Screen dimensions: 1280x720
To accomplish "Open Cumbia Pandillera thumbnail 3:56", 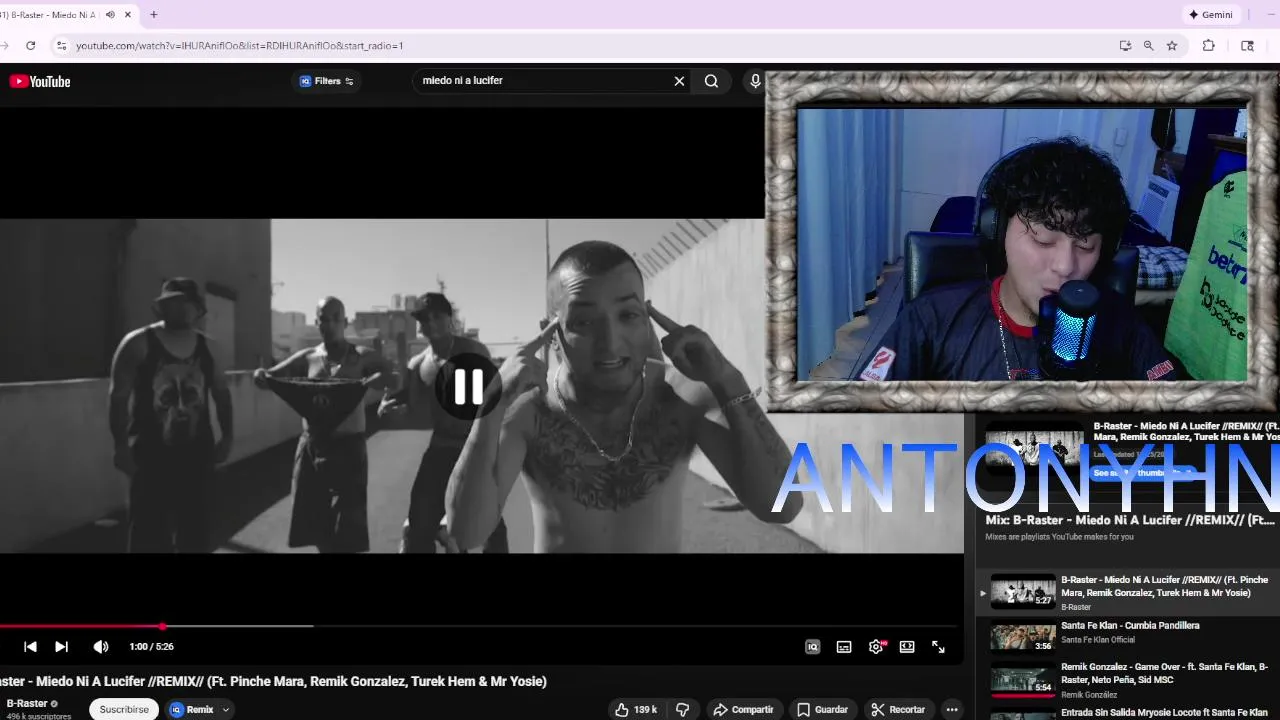I will point(1023,637).
